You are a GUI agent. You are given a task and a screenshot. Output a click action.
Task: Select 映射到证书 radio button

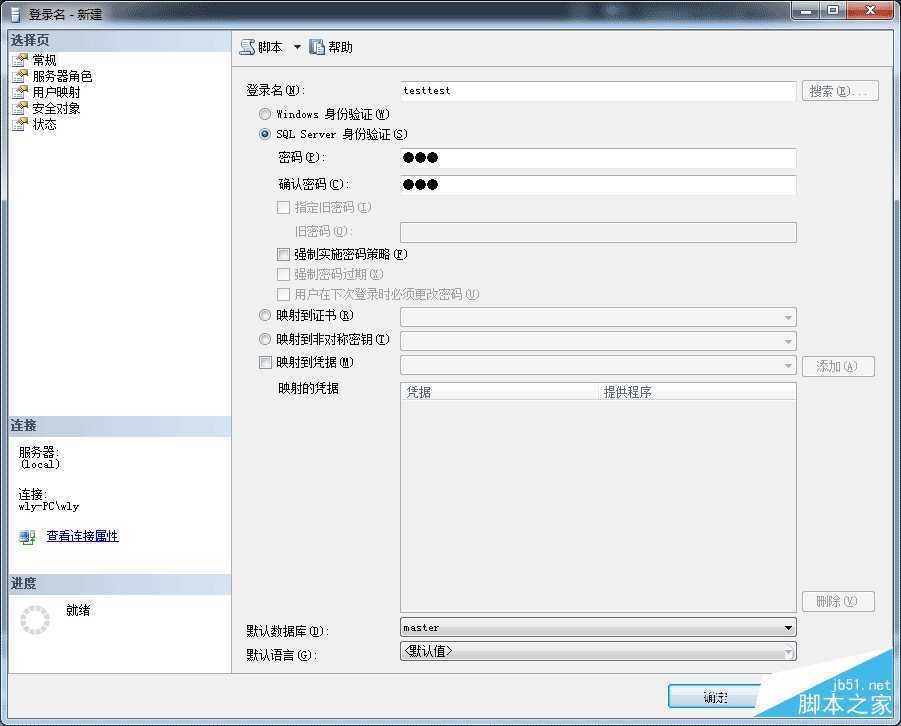265,315
